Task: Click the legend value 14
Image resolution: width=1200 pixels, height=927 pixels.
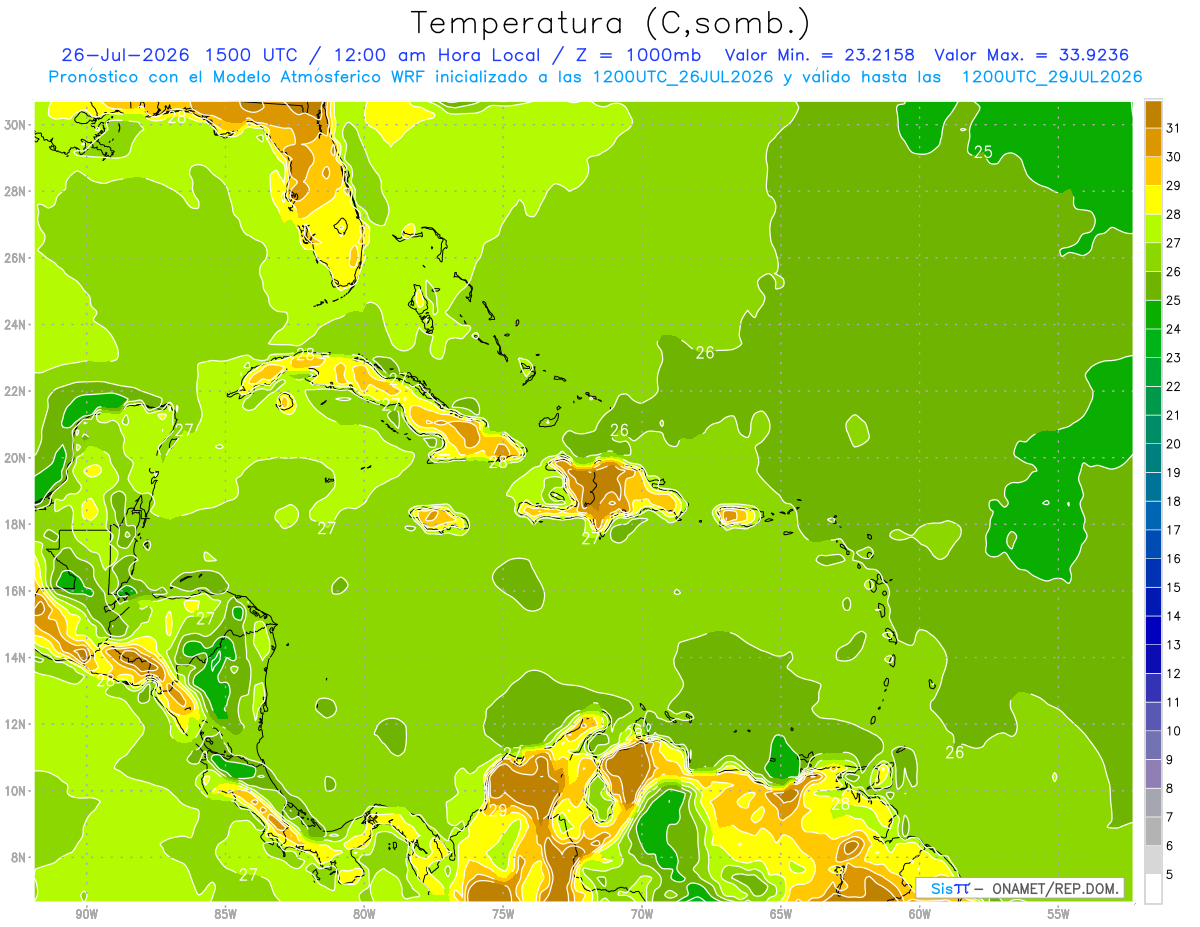Action: [1174, 616]
